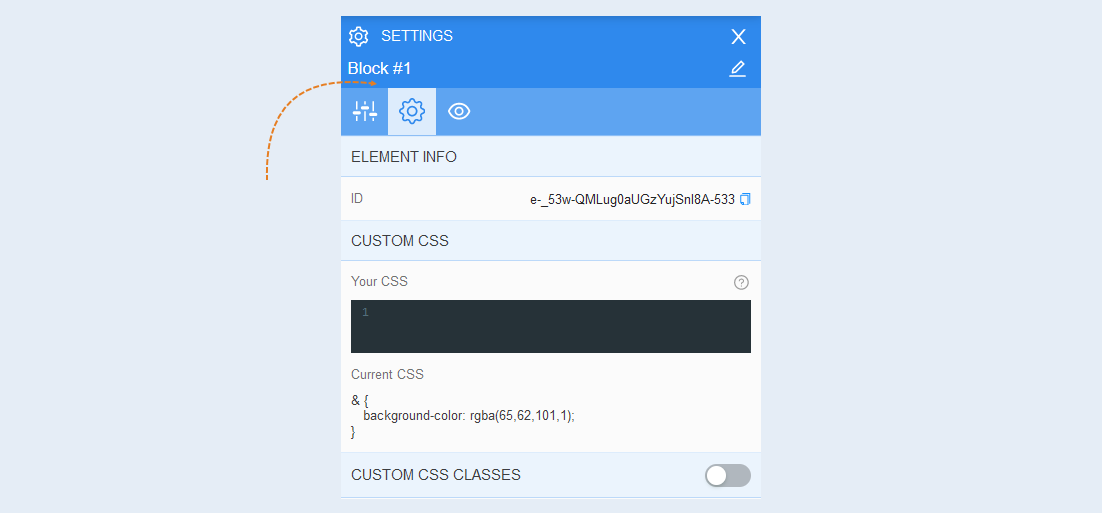Click the gear icon beside SETTINGS title
The image size is (1102, 513).
358,37
